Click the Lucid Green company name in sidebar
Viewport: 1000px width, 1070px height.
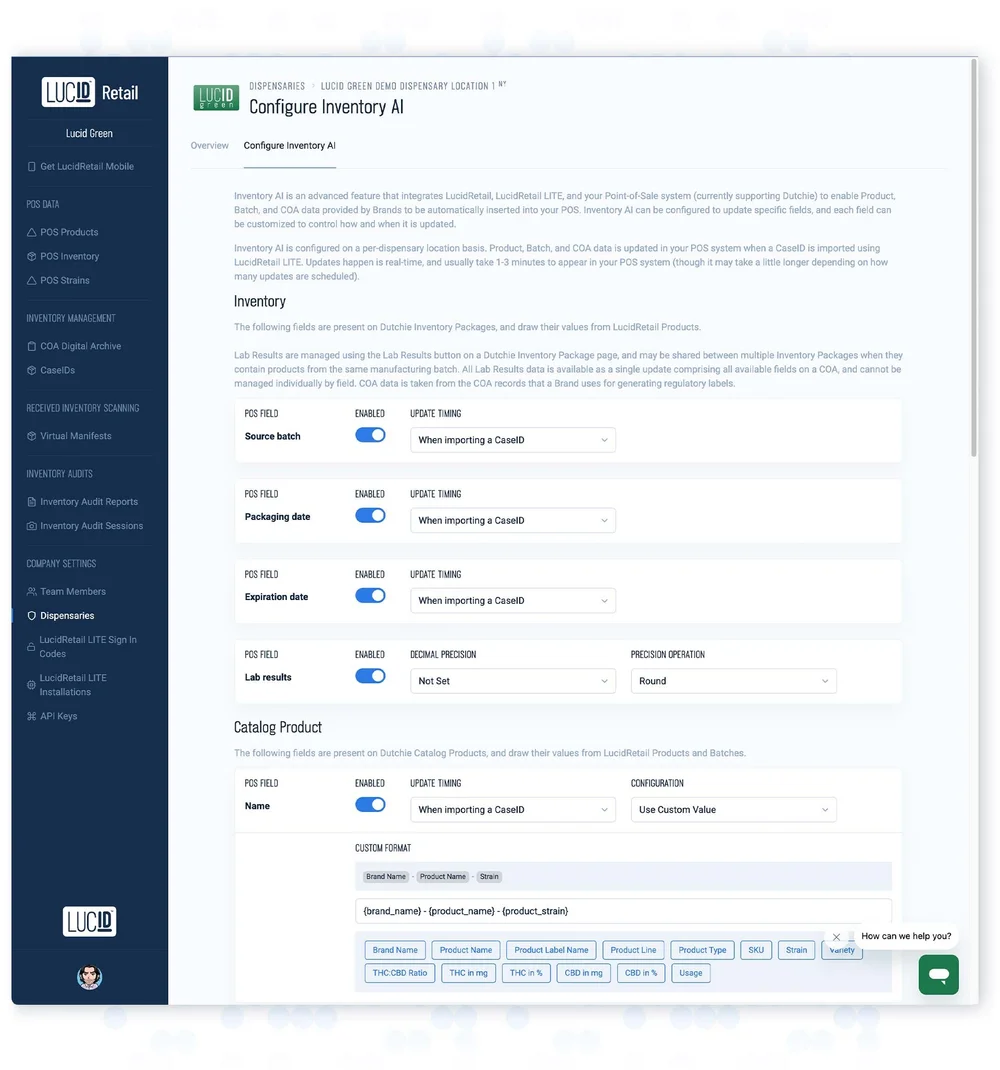[x=89, y=133]
